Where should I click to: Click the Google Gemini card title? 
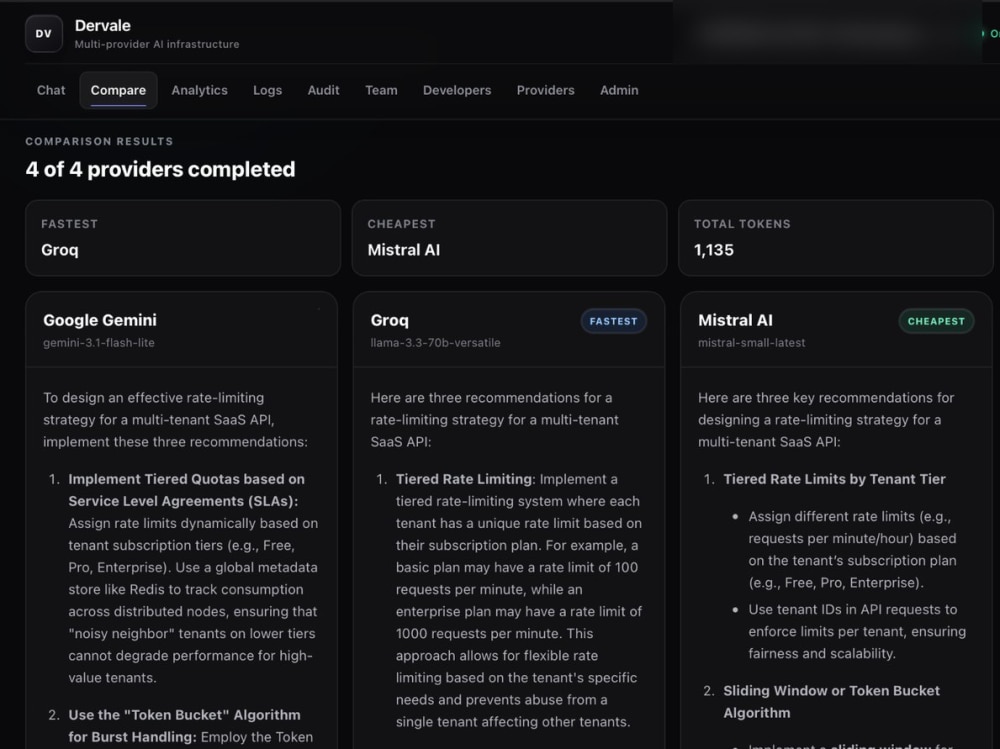tap(99, 320)
